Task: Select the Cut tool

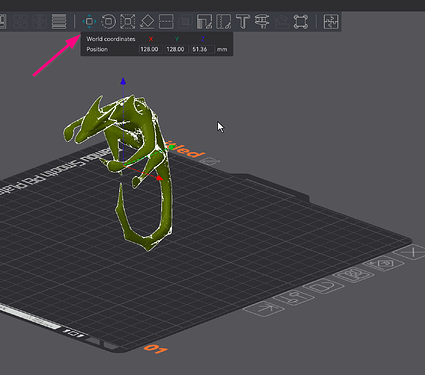Action: pos(166,22)
